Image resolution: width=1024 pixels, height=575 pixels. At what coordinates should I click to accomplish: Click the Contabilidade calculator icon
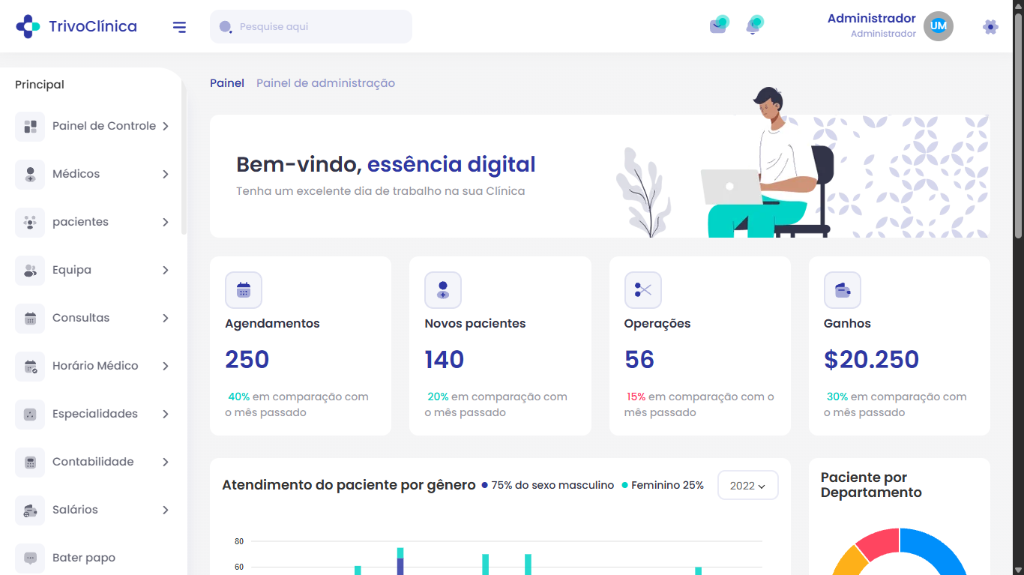30,462
